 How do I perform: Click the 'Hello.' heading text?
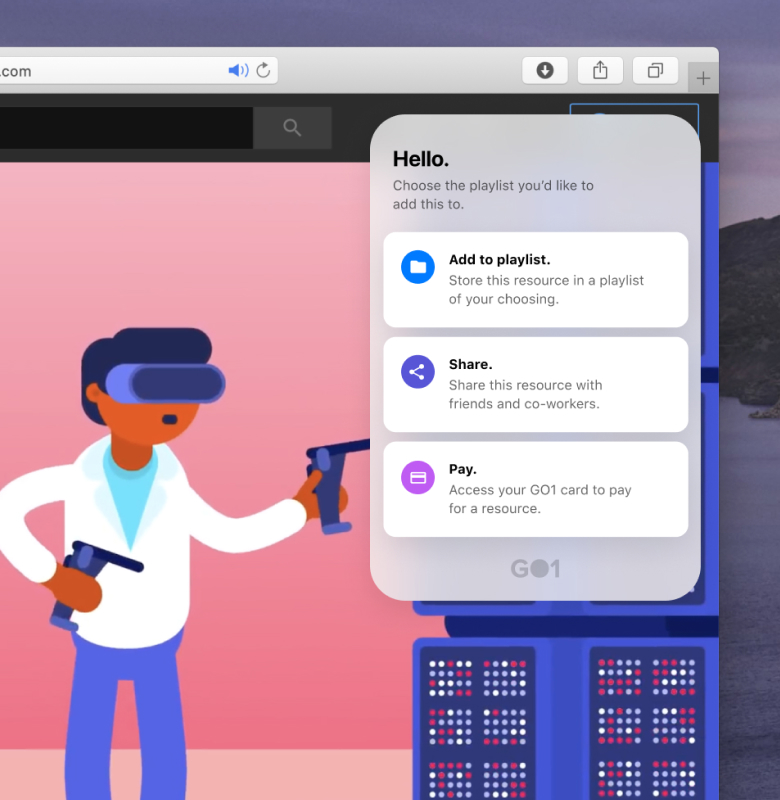coord(421,159)
